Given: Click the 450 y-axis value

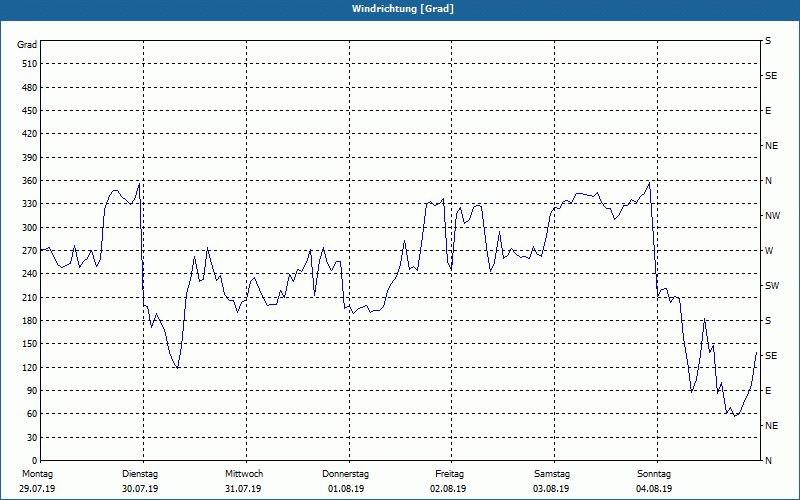Looking at the screenshot, I should click(x=30, y=111).
